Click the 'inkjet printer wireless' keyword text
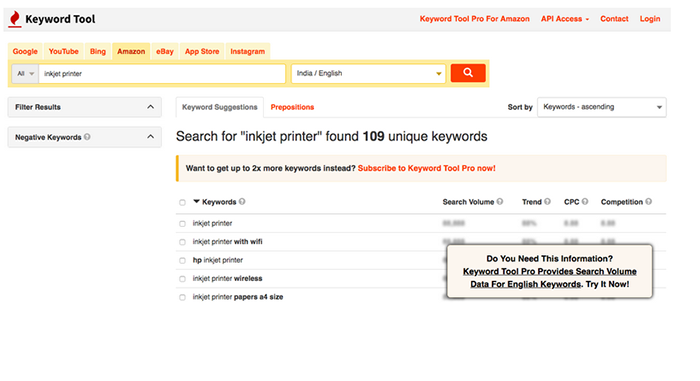Screen dimensions: 700x381 pos(227,278)
